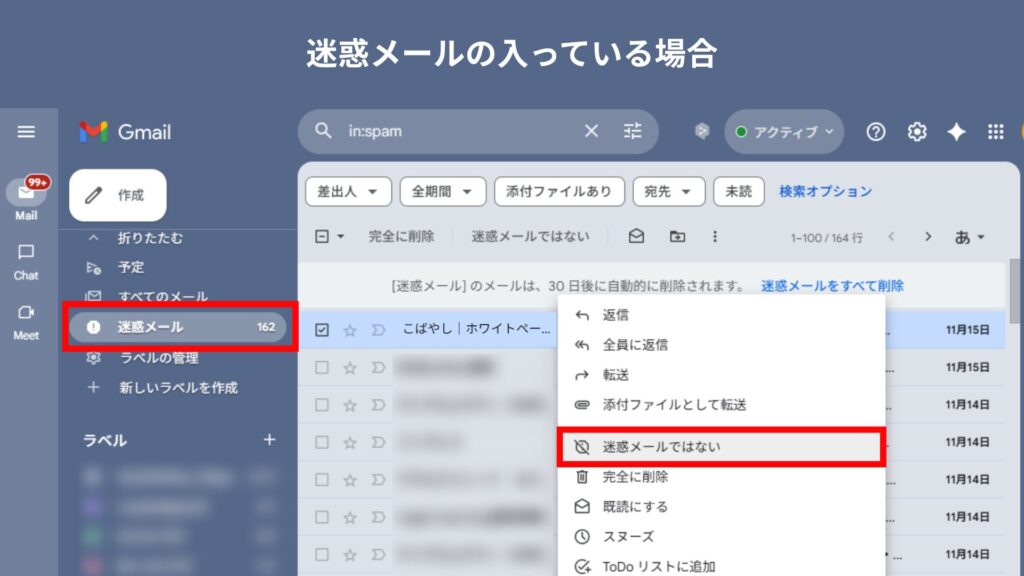Open the 全期間 date range dropdown
Screen dimensions: 1024x576
pos(442,191)
